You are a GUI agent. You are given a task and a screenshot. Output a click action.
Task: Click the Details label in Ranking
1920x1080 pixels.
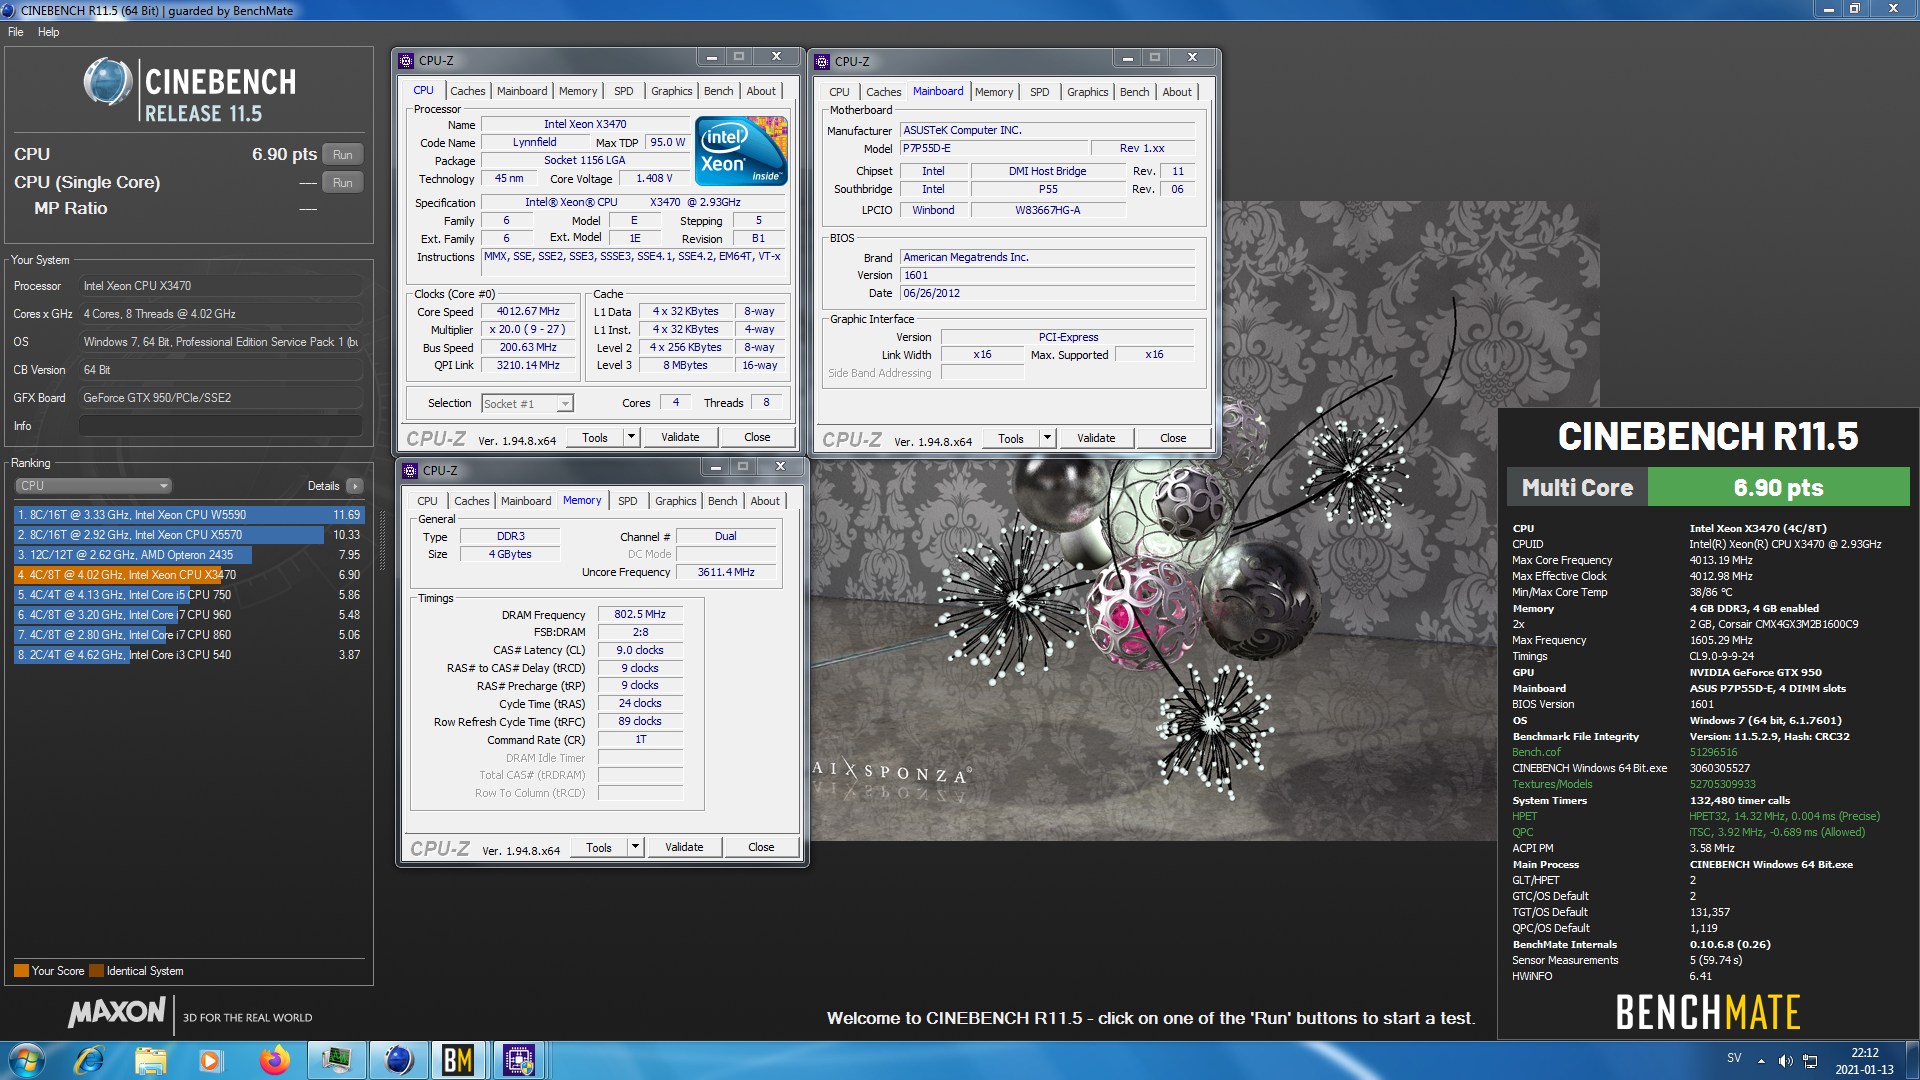point(323,486)
